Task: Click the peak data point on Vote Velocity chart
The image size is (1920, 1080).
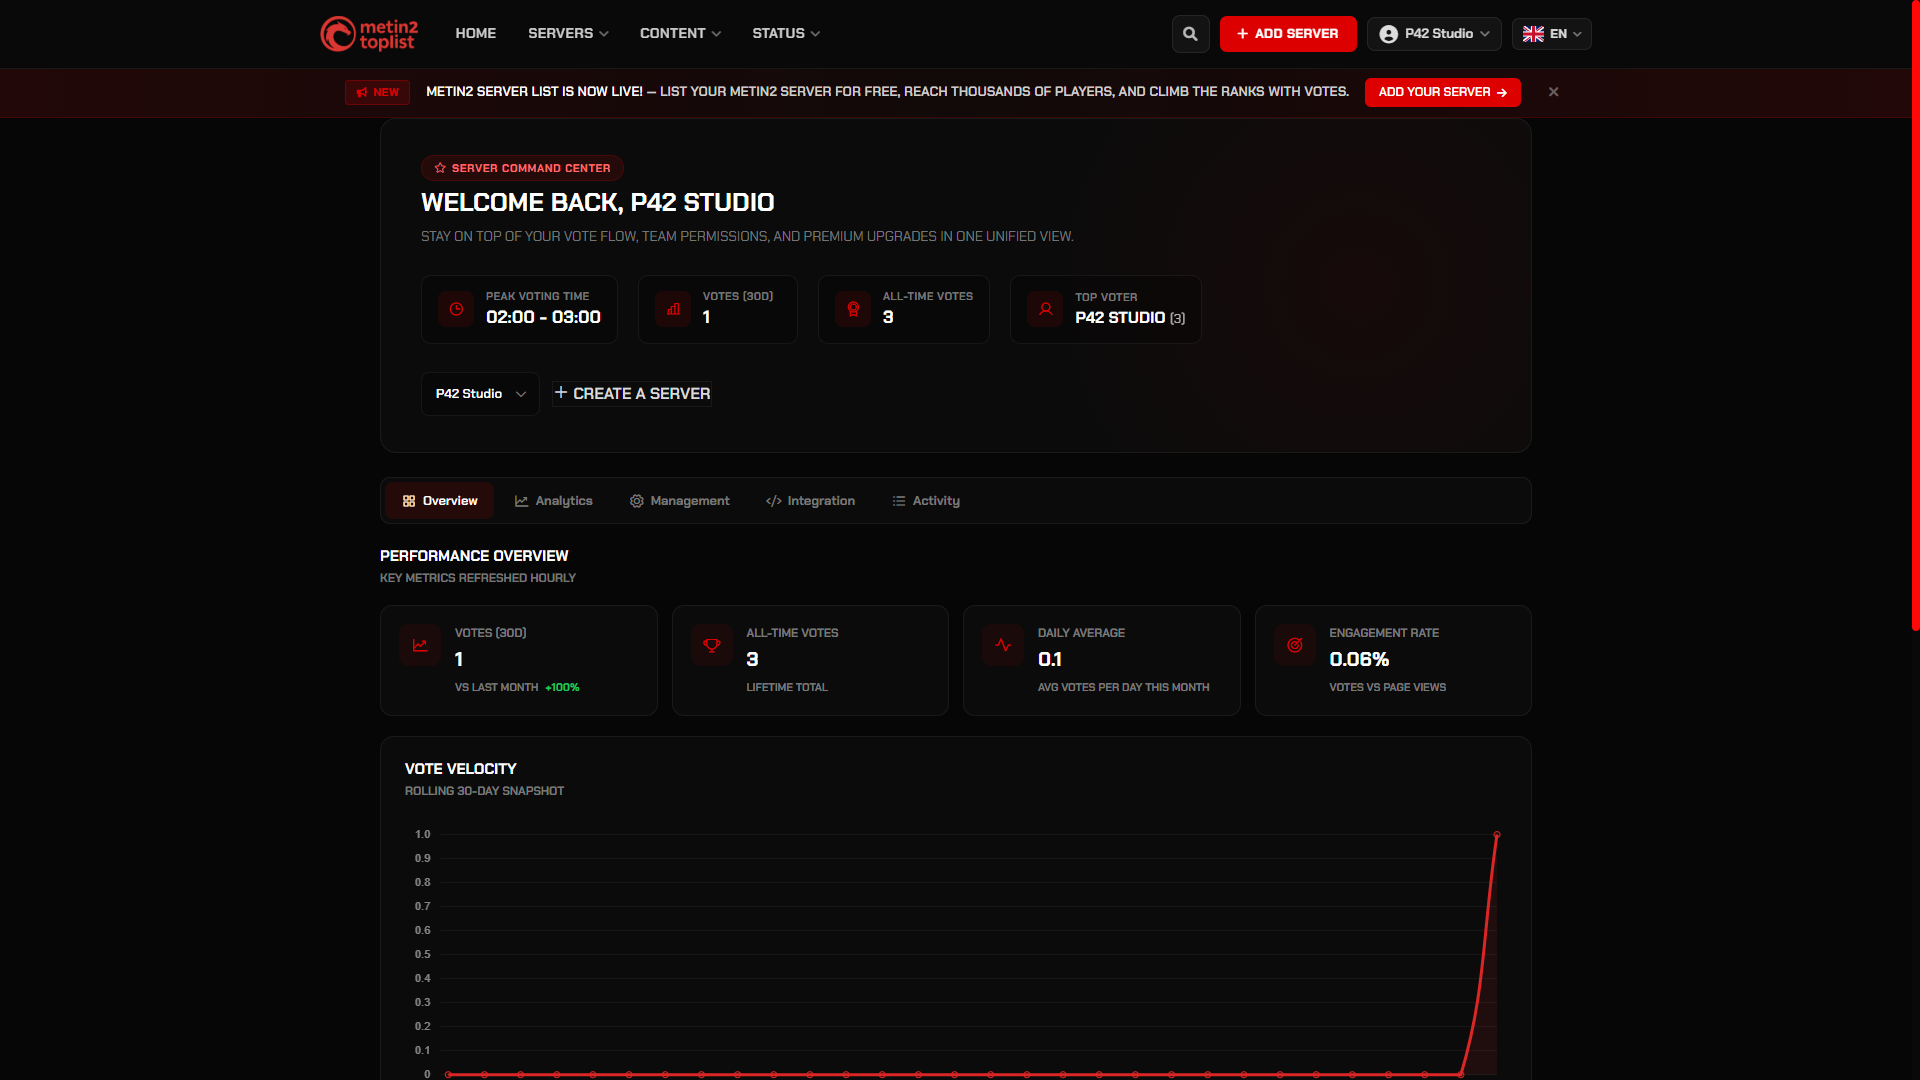Action: [1497, 834]
